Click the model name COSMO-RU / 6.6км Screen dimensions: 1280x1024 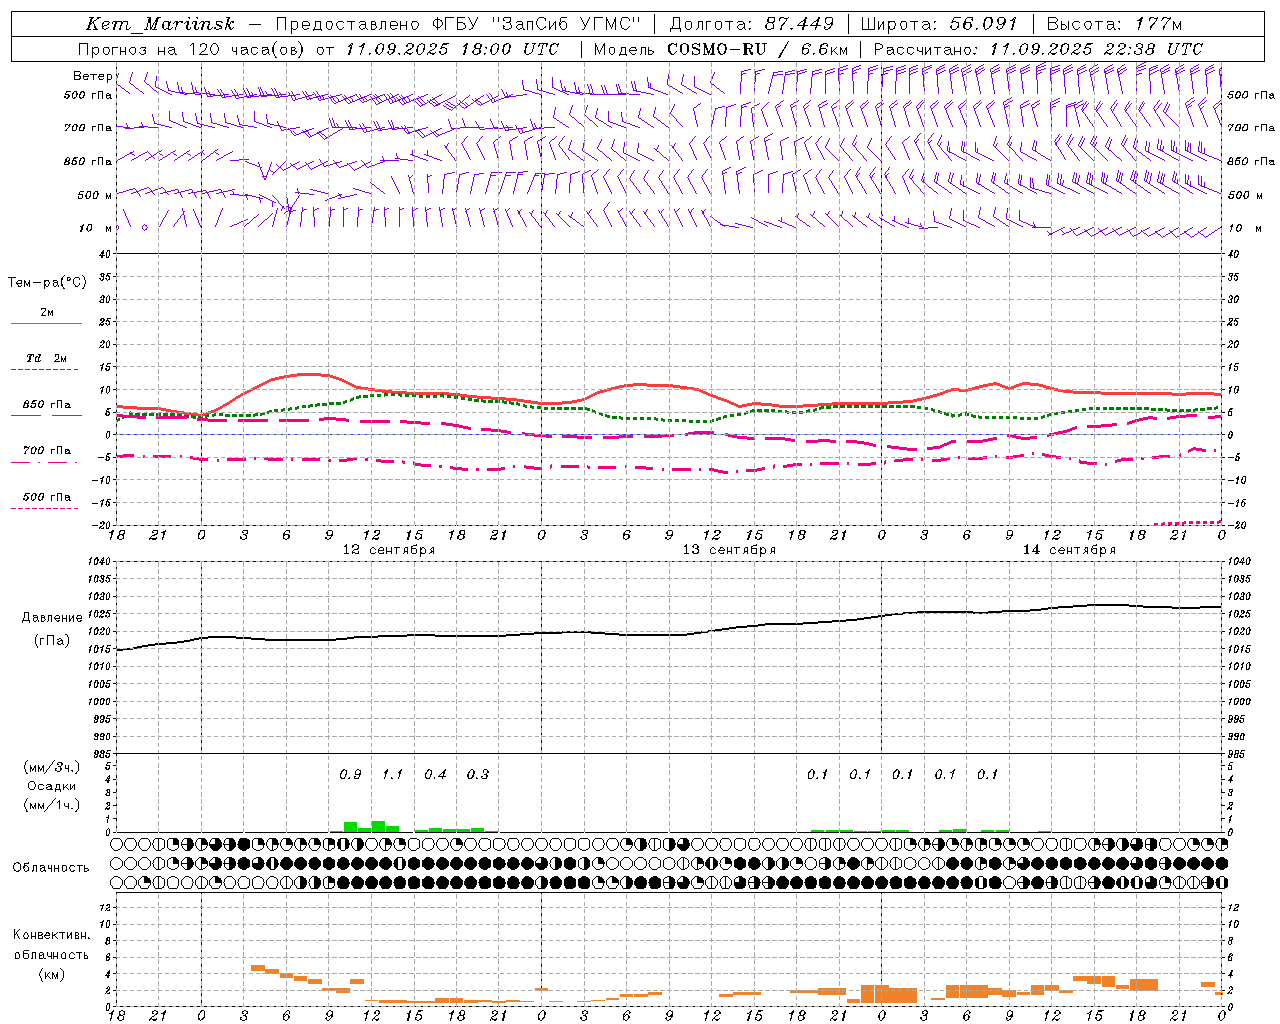click(758, 49)
